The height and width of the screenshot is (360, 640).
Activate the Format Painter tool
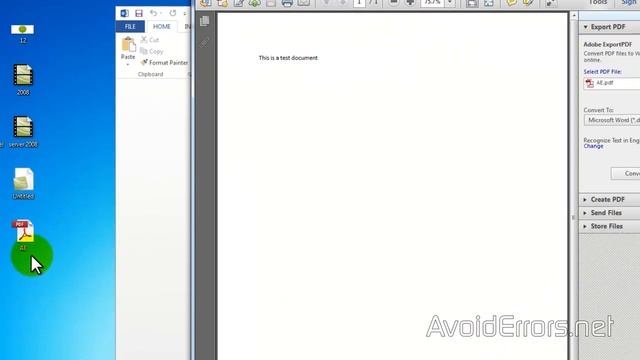[x=164, y=62]
